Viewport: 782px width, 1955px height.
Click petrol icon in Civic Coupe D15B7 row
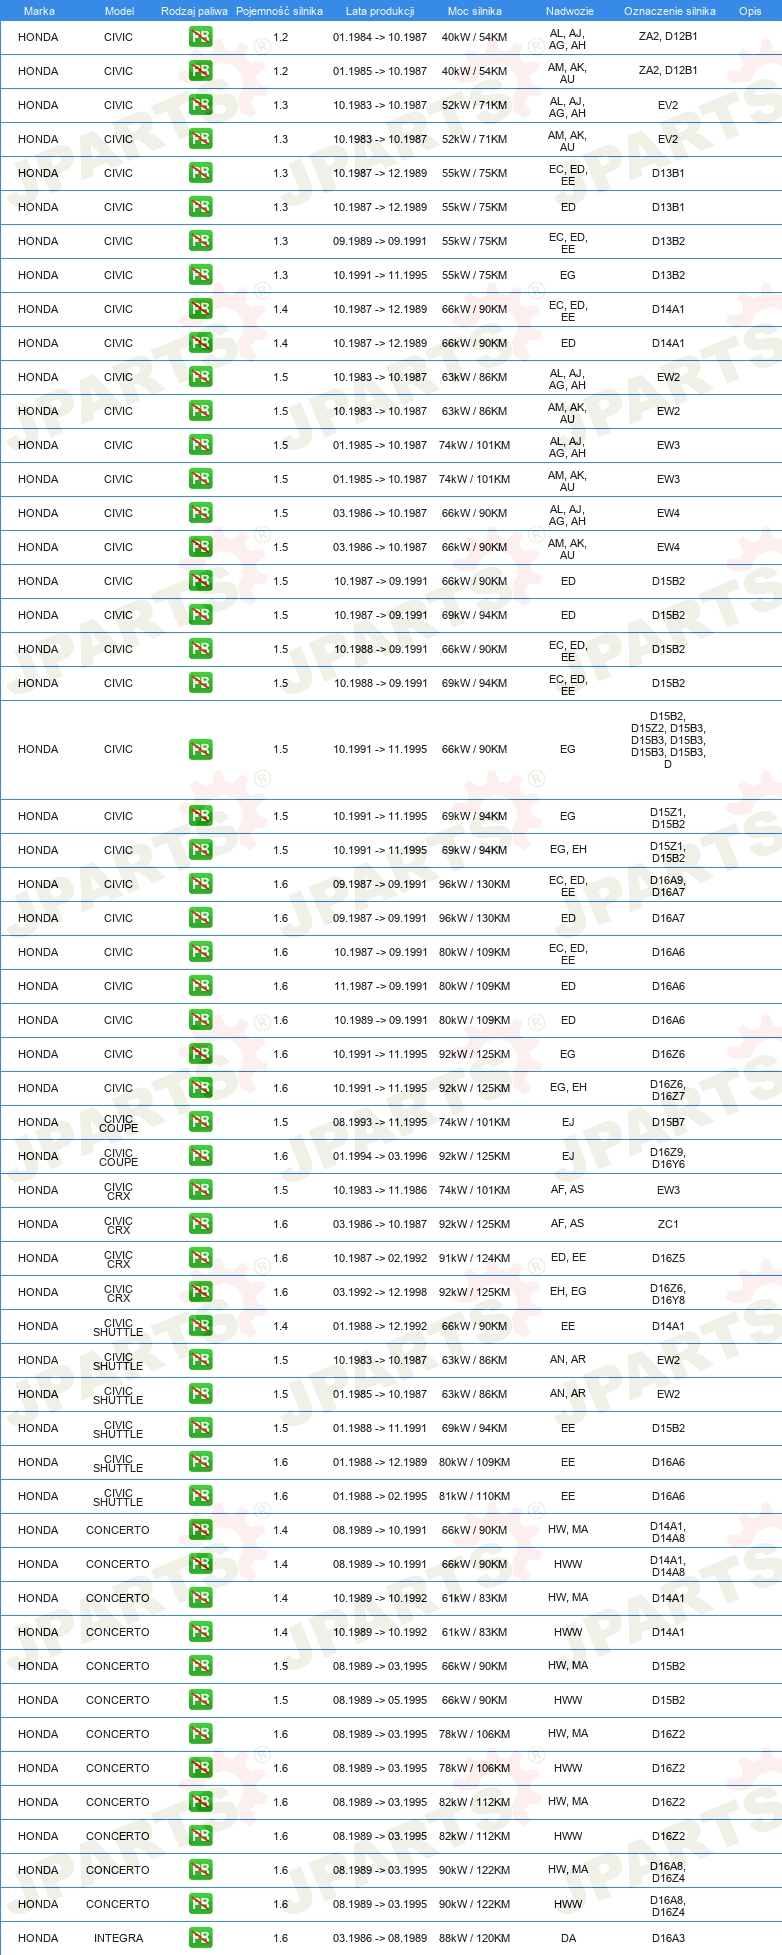point(200,1122)
